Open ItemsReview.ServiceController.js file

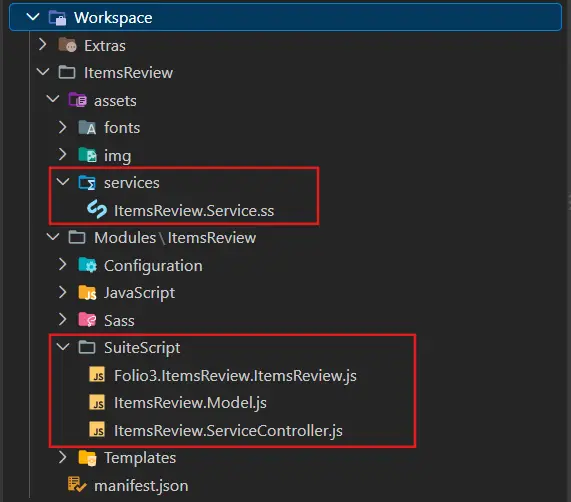pos(228,431)
